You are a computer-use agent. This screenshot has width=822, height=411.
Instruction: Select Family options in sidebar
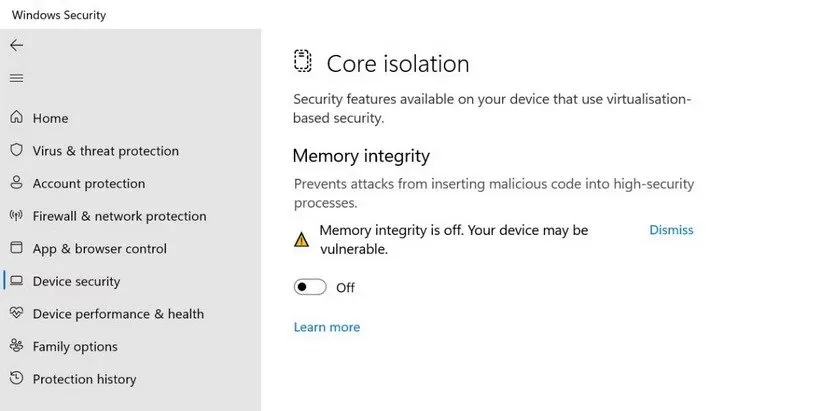[x=75, y=346]
